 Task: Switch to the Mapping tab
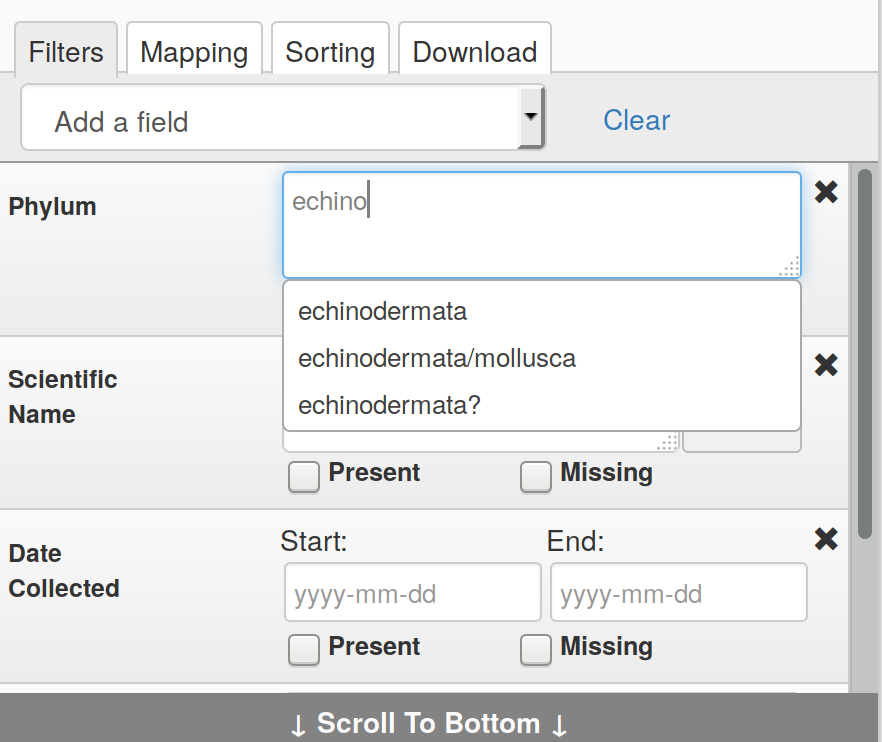click(x=194, y=52)
